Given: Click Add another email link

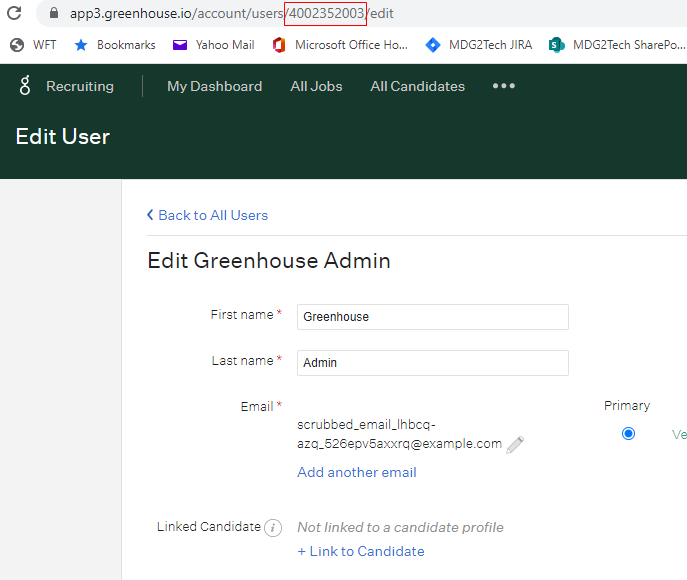Looking at the screenshot, I should click(x=357, y=472).
